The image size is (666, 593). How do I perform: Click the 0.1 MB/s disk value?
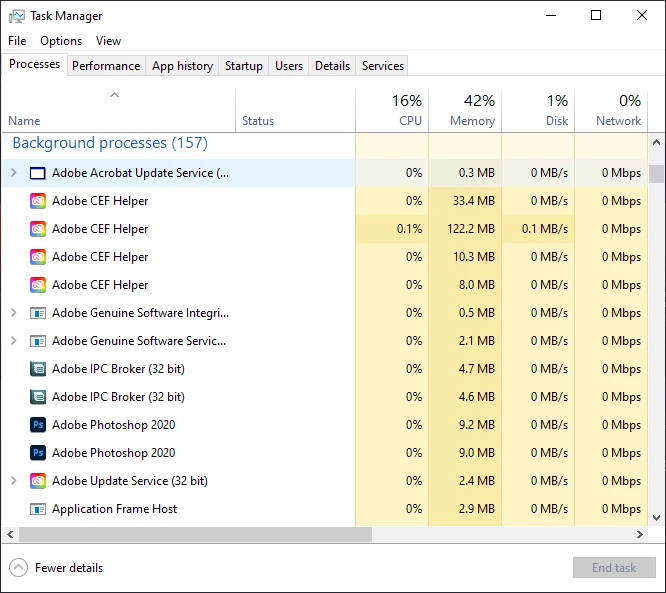(x=545, y=229)
